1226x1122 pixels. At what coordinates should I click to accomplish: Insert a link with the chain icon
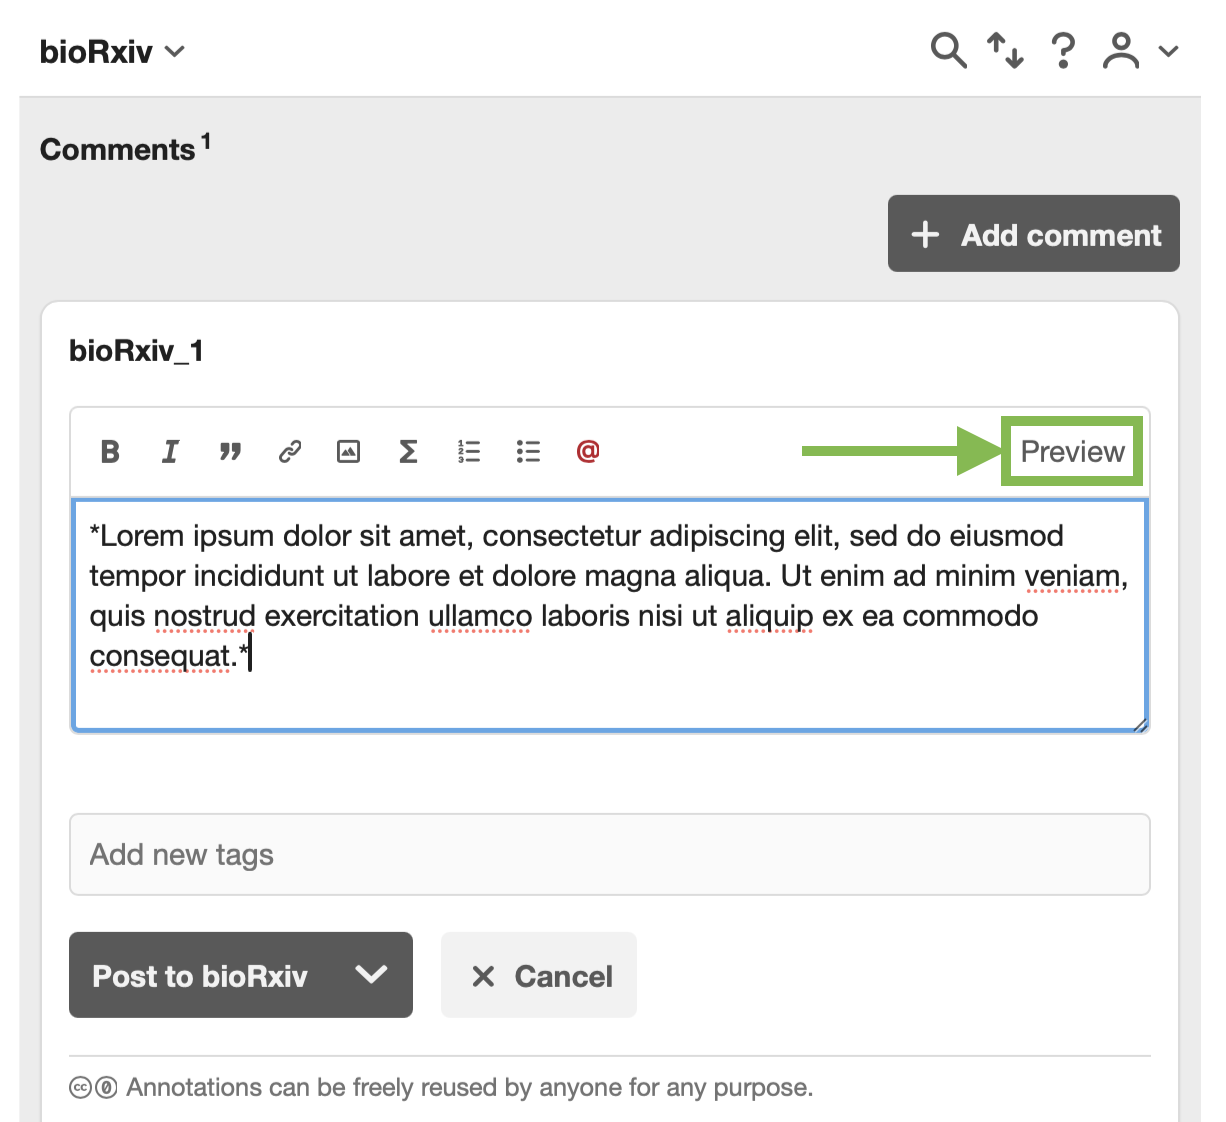pos(290,452)
